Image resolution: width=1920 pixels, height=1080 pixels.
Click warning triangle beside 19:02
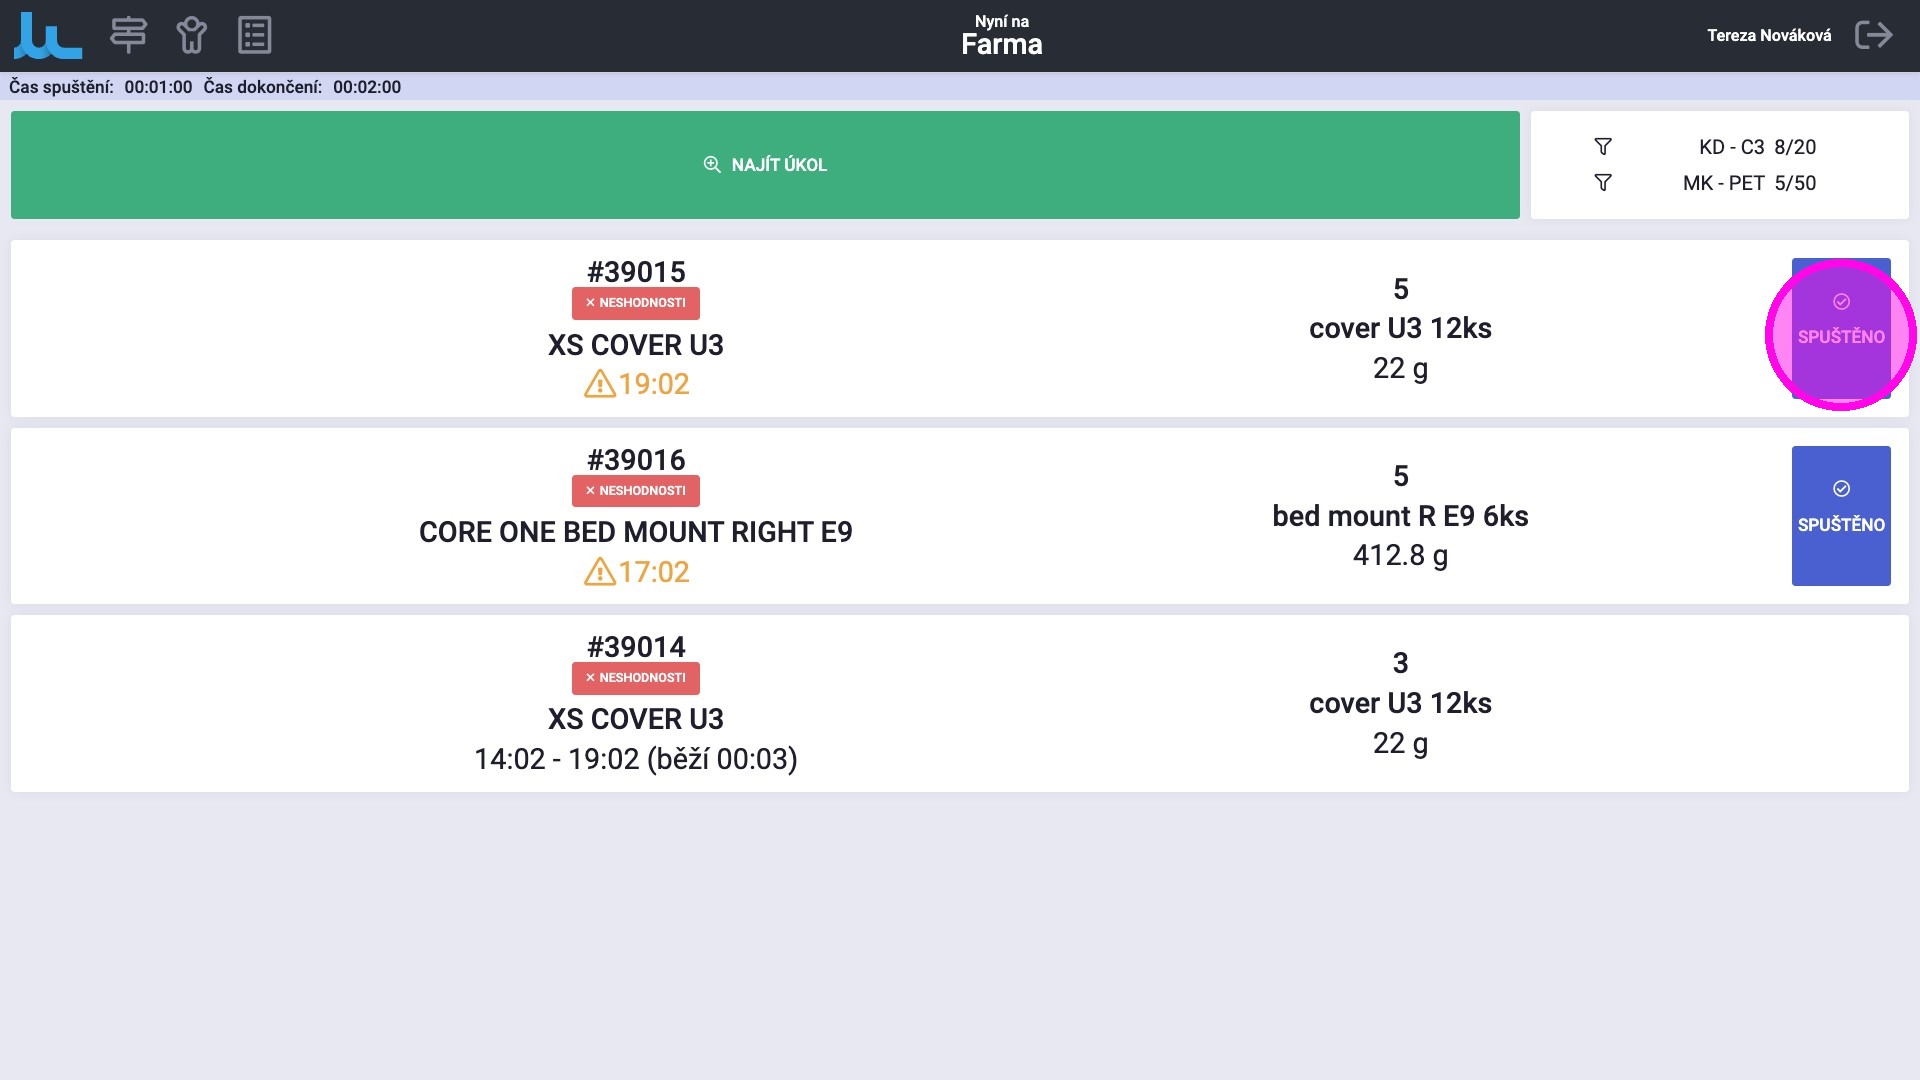[x=599, y=384]
